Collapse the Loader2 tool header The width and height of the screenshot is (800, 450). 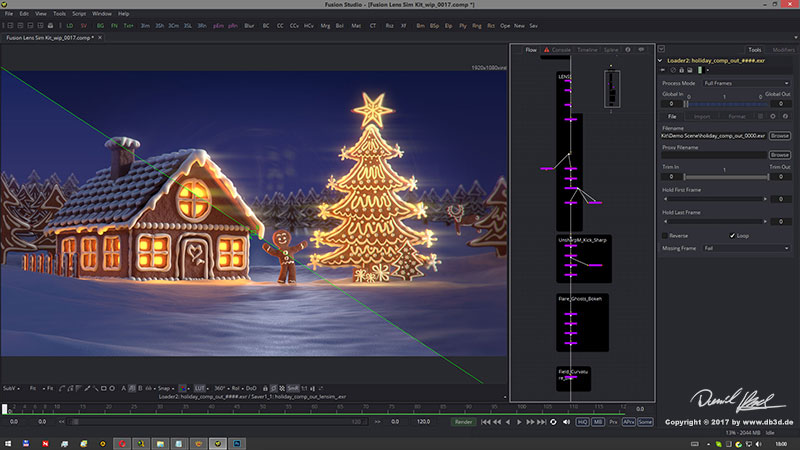point(660,60)
